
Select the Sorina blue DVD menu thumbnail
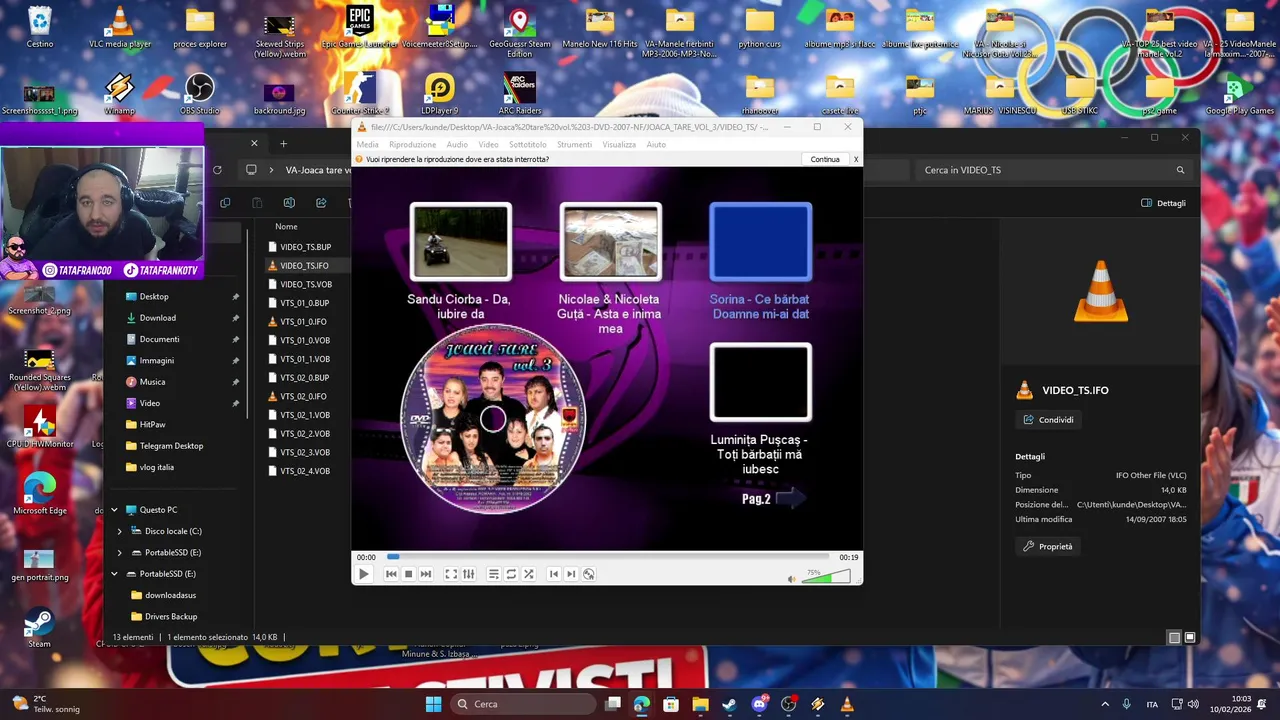tap(760, 241)
